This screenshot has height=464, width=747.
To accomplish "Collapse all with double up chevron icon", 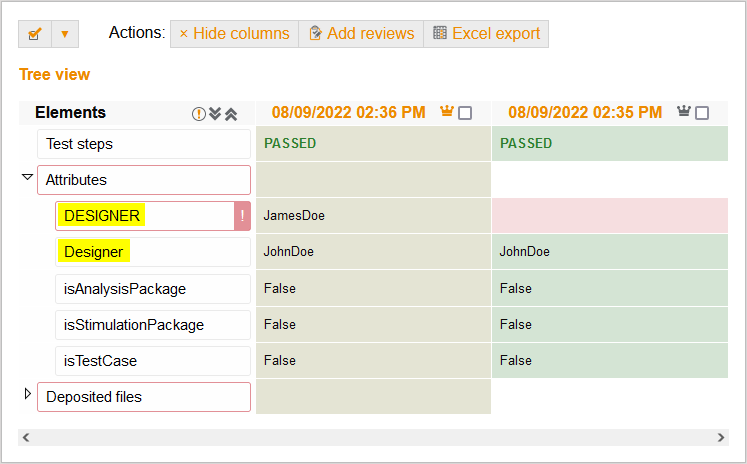I will pos(230,114).
